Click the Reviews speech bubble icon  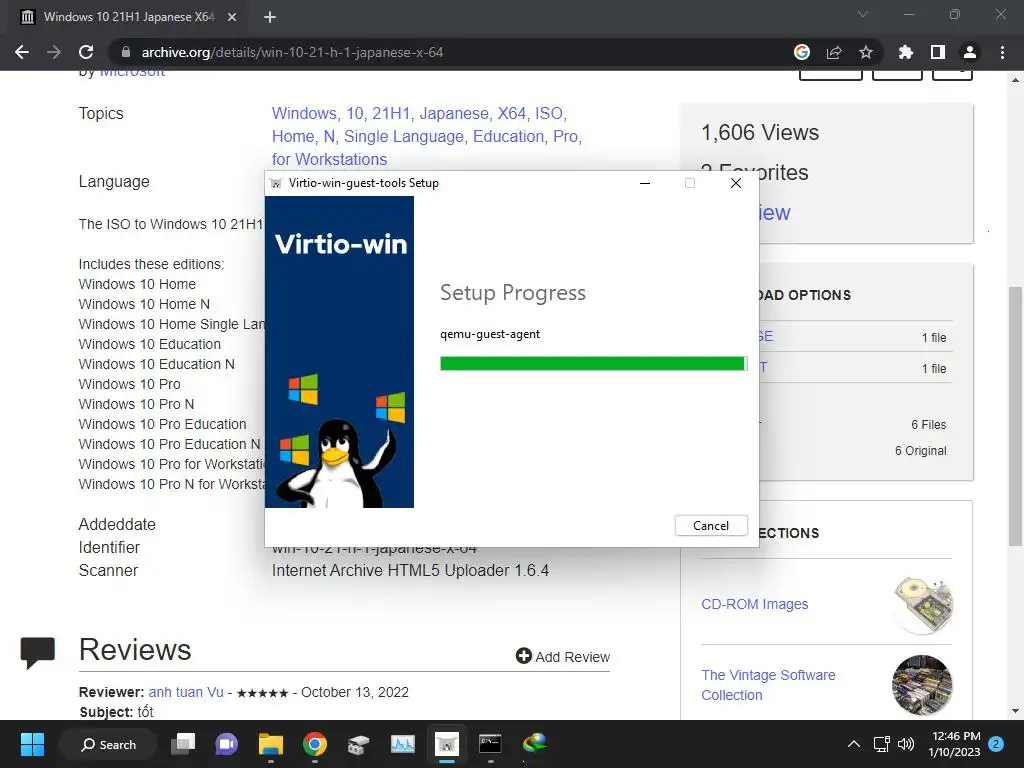pos(37,653)
